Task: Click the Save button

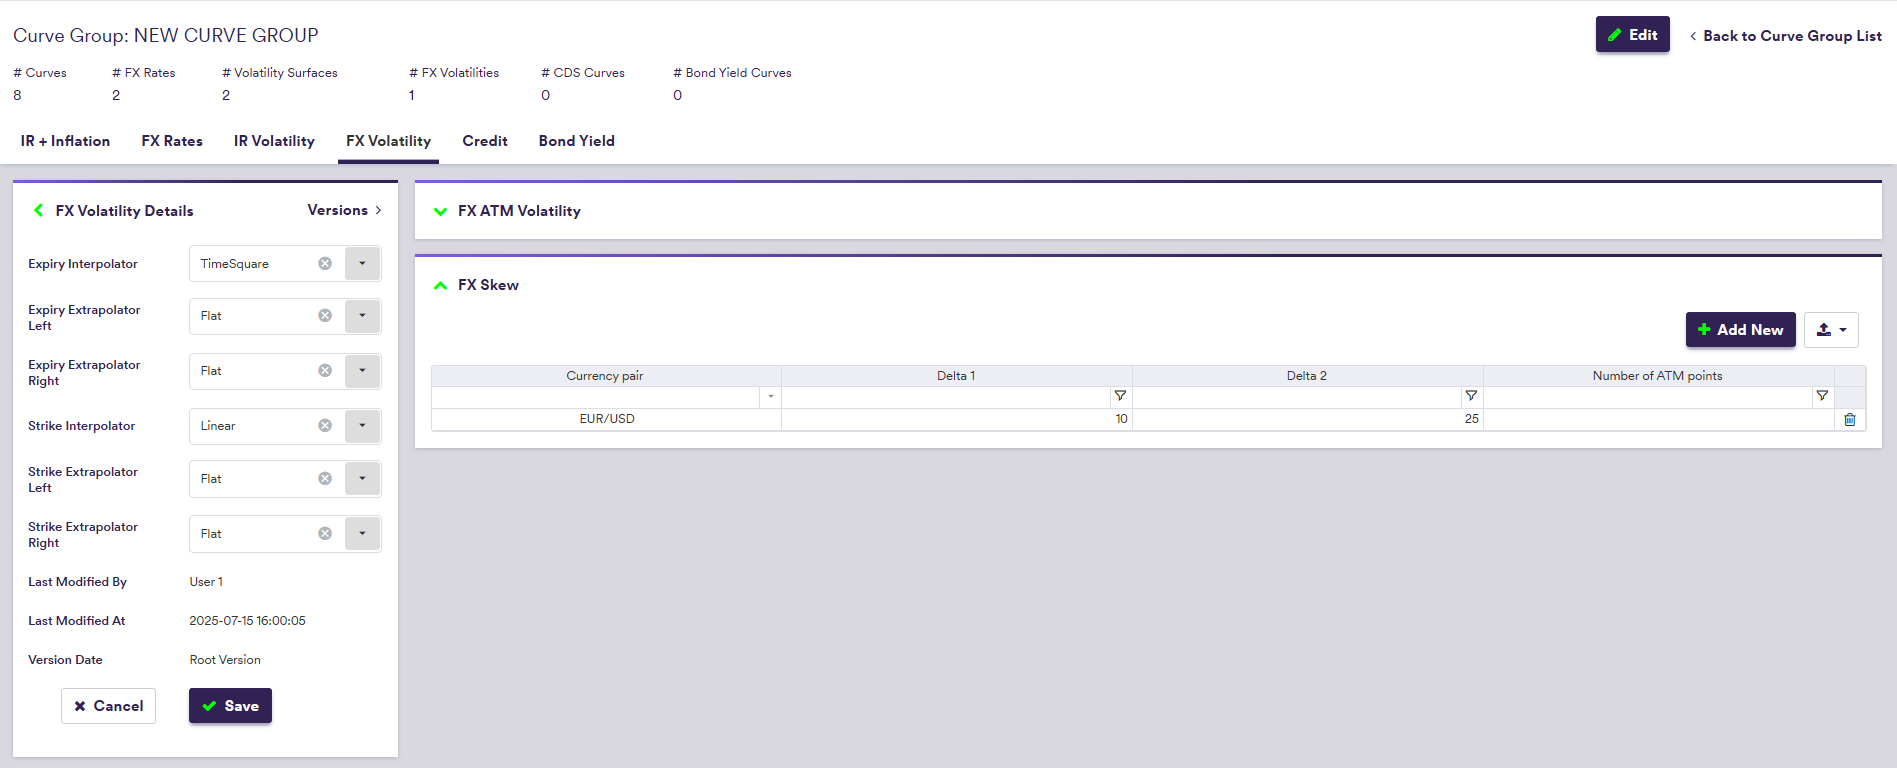Action: (230, 706)
